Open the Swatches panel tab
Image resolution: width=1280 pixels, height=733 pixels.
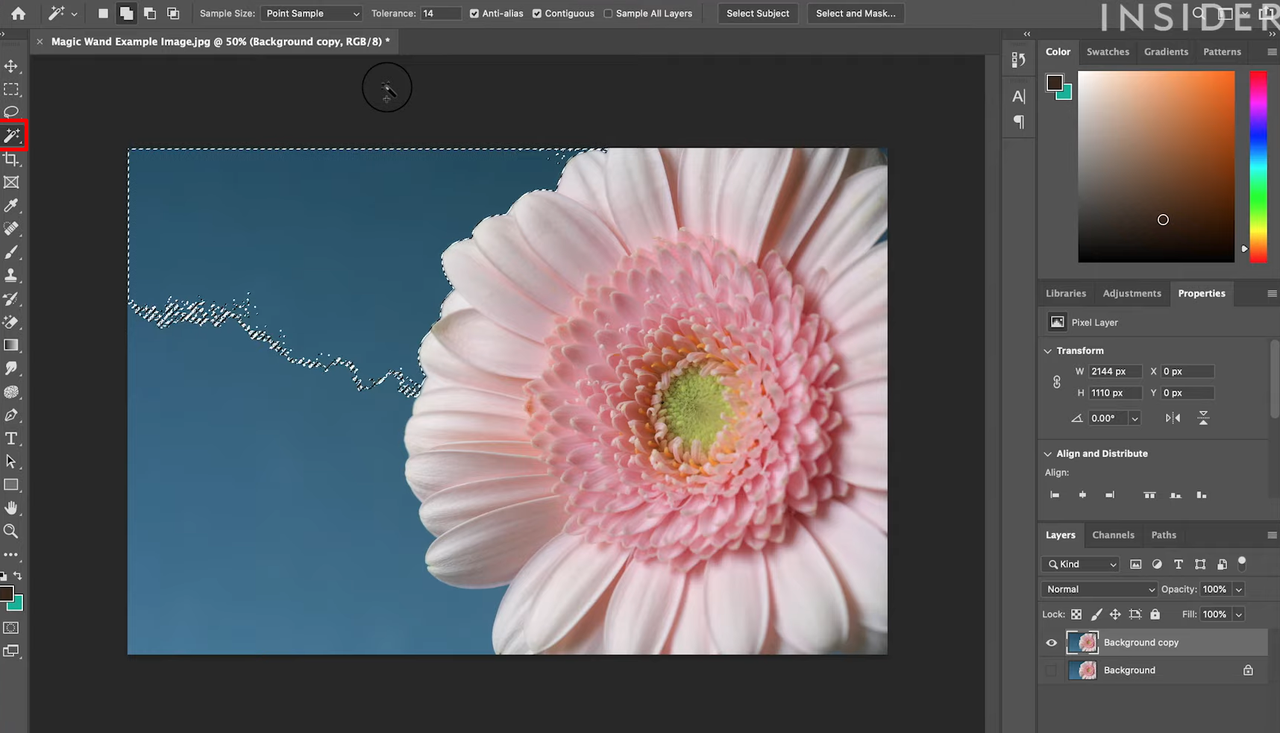(x=1108, y=51)
